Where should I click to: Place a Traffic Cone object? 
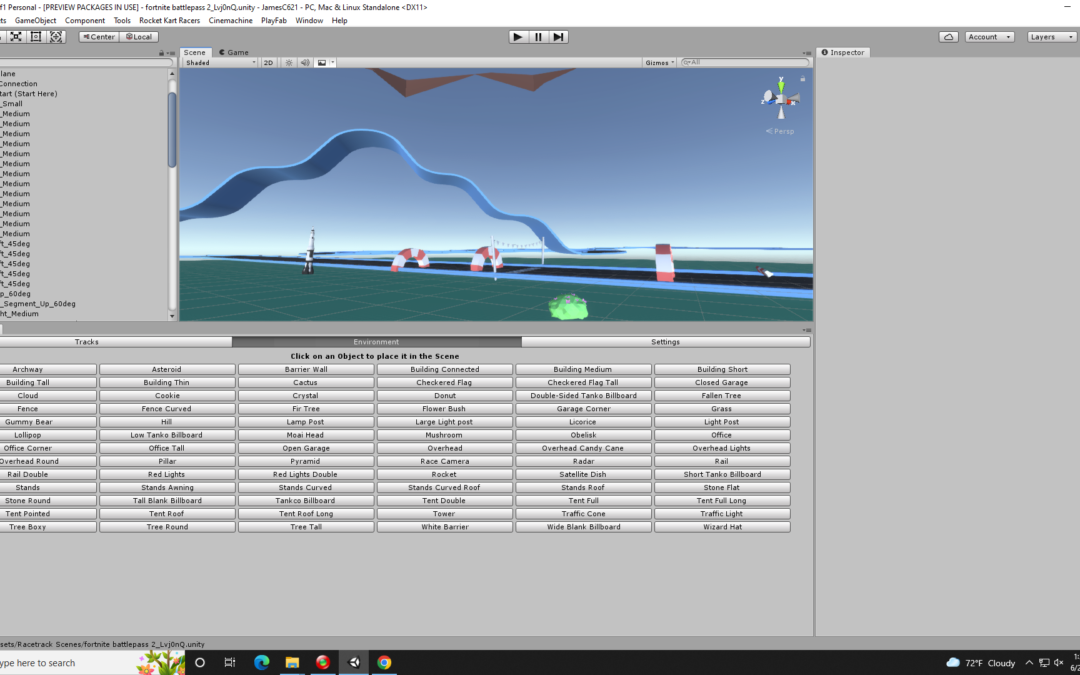(583, 513)
